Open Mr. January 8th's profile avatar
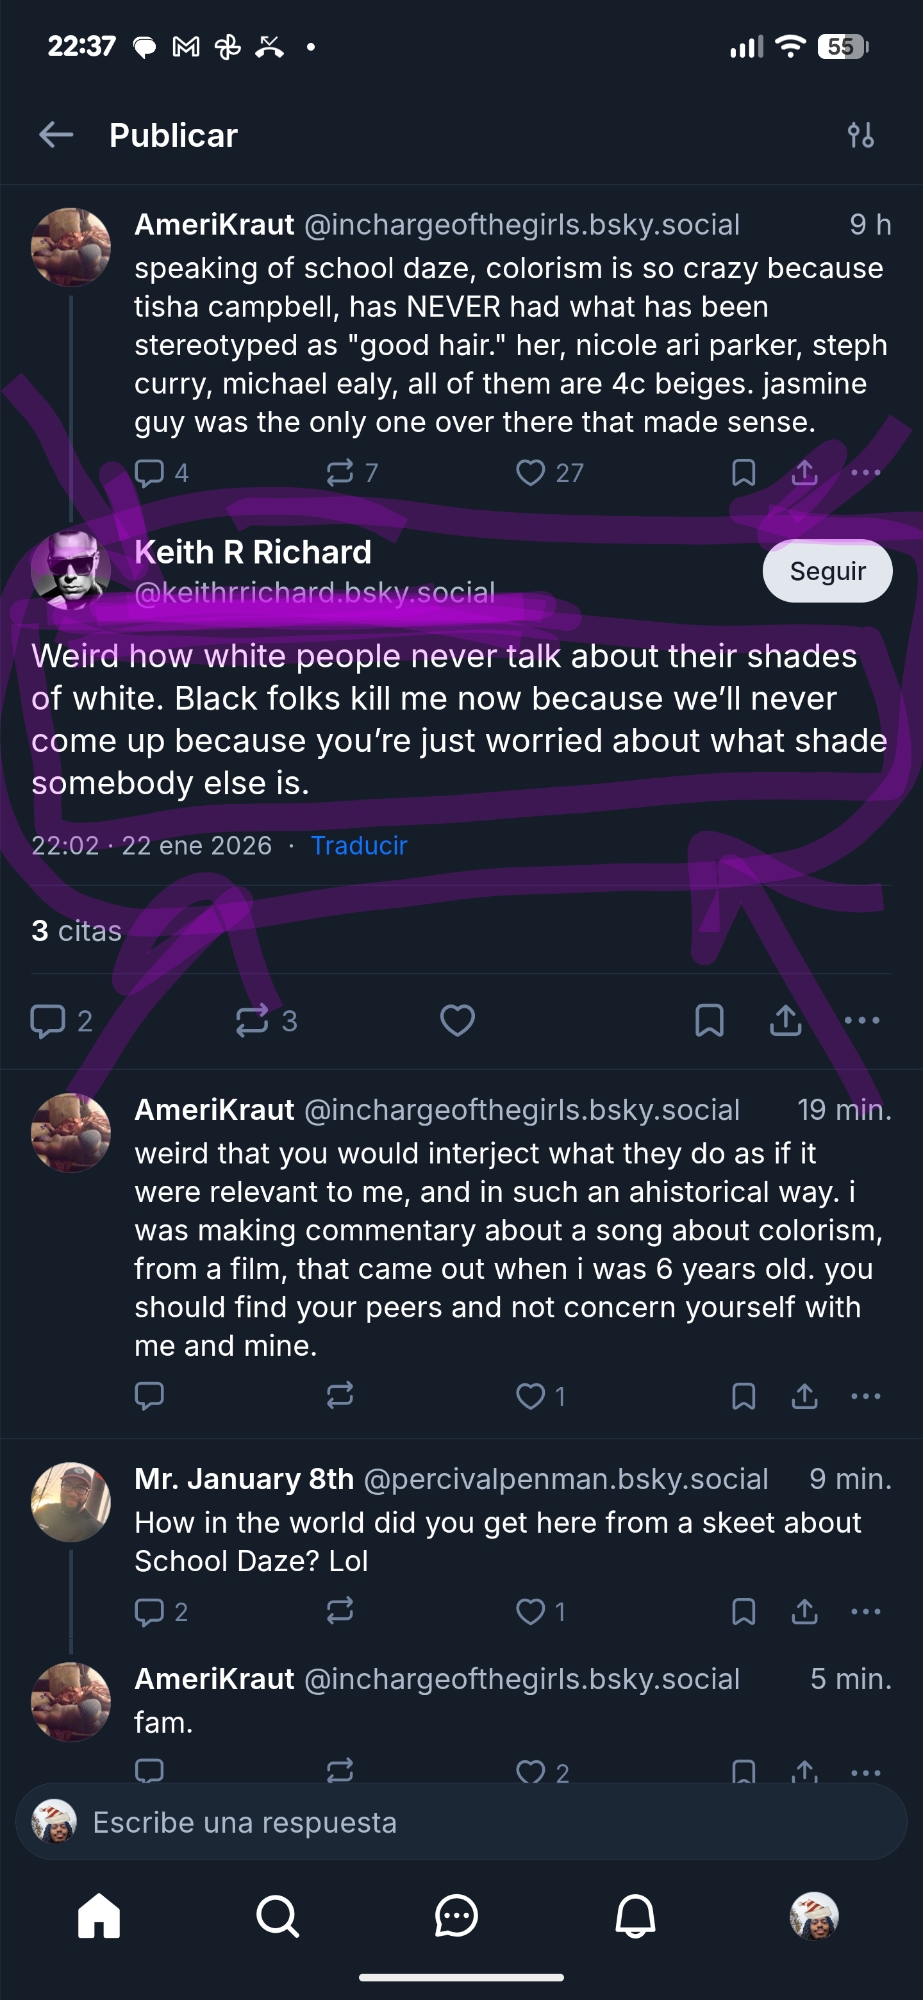Viewport: 923px width, 2000px height. point(71,1501)
